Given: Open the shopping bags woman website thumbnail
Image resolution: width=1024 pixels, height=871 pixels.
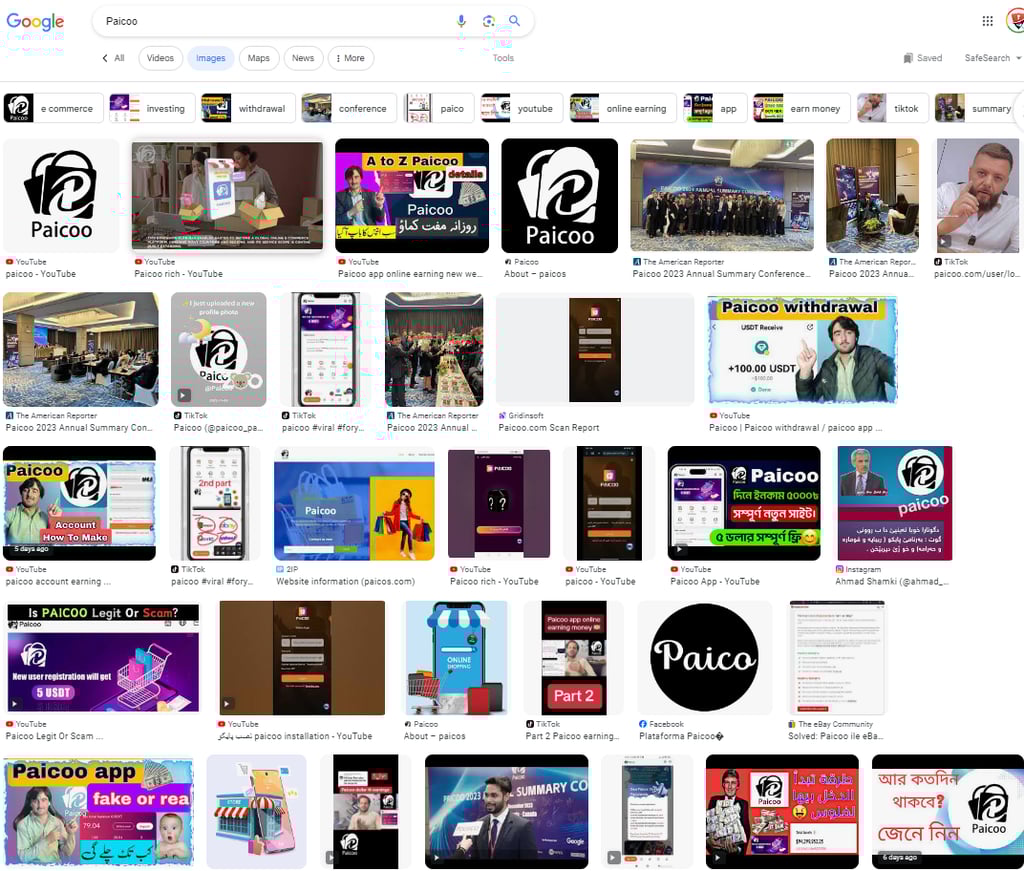Looking at the screenshot, I should tap(354, 503).
